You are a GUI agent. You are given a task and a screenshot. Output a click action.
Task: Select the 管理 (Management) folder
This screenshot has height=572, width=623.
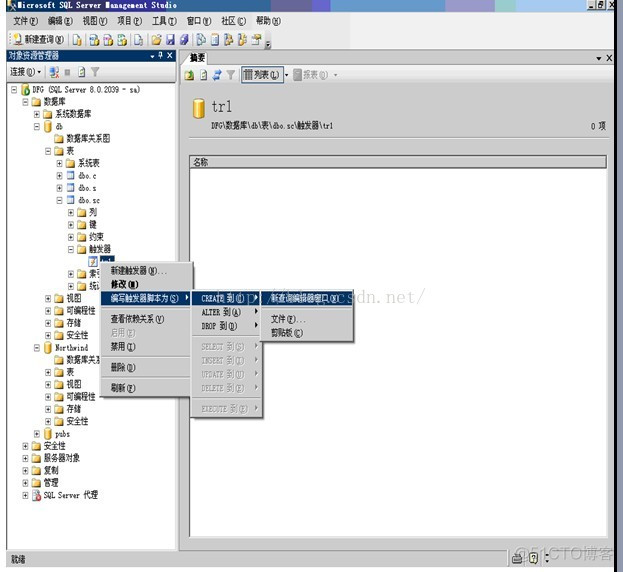(45, 483)
